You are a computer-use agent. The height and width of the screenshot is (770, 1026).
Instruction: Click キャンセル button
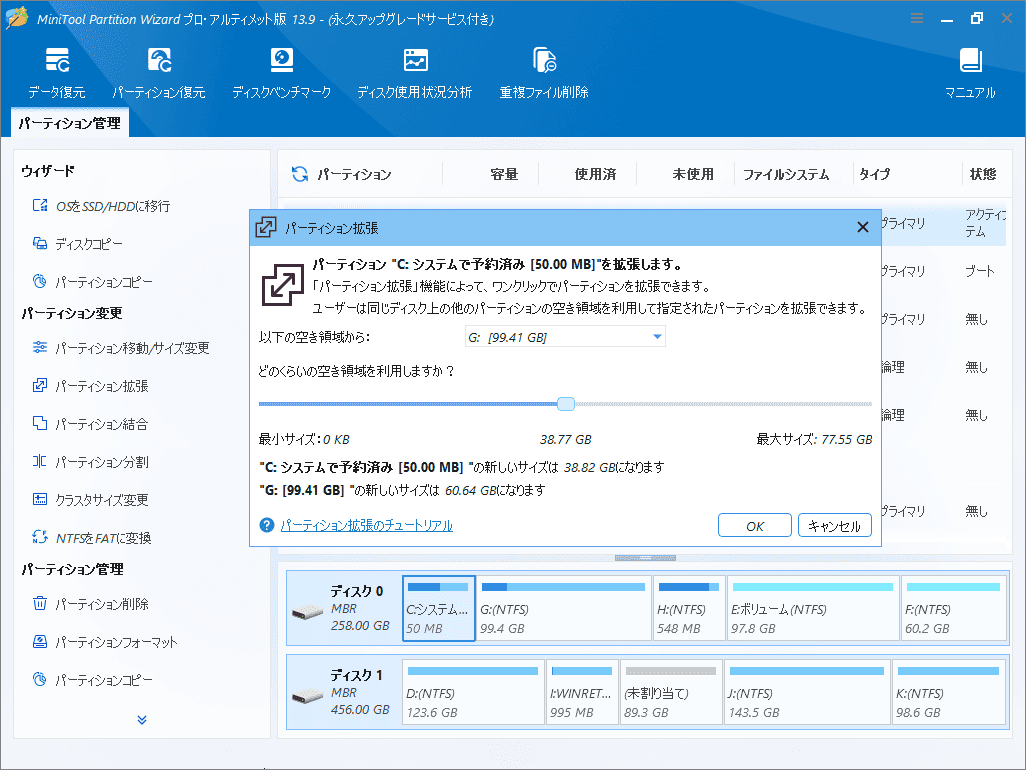pyautogui.click(x=834, y=525)
